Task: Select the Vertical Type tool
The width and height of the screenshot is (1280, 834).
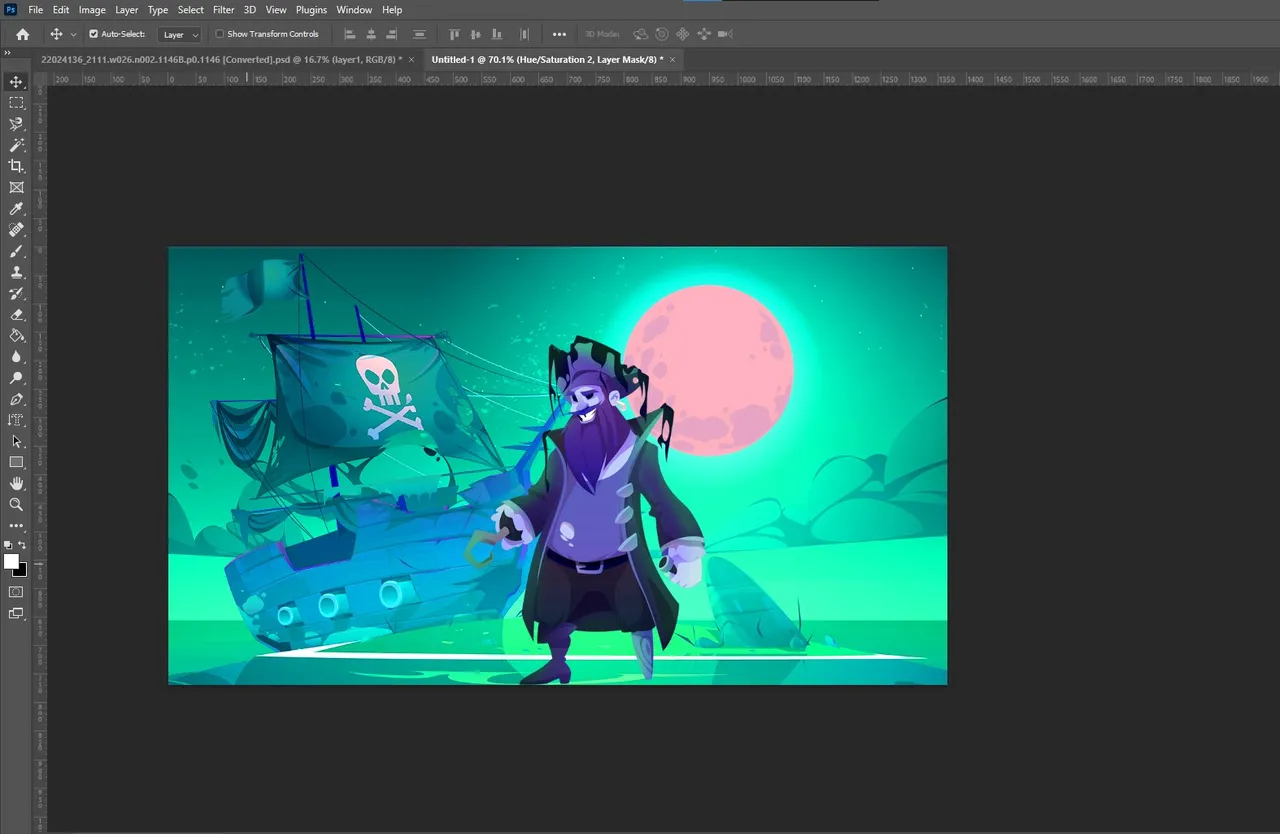Action: (16, 420)
